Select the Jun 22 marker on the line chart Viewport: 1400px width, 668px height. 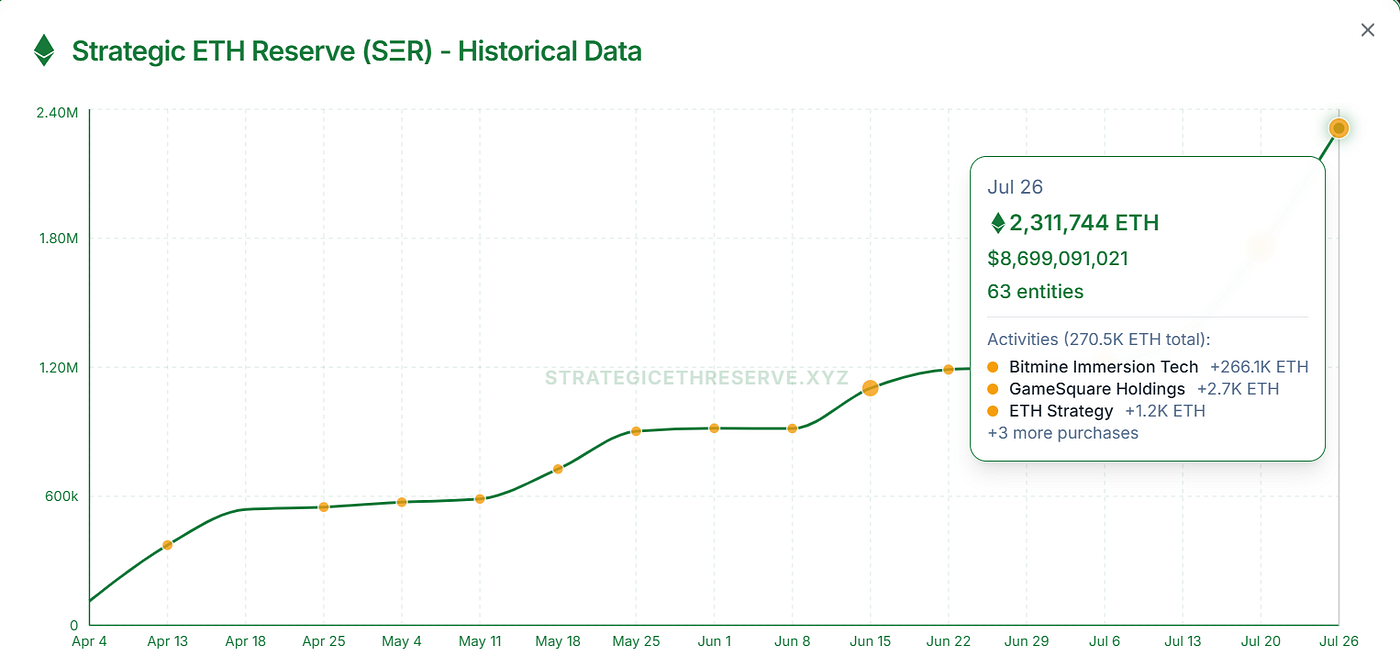(947, 368)
